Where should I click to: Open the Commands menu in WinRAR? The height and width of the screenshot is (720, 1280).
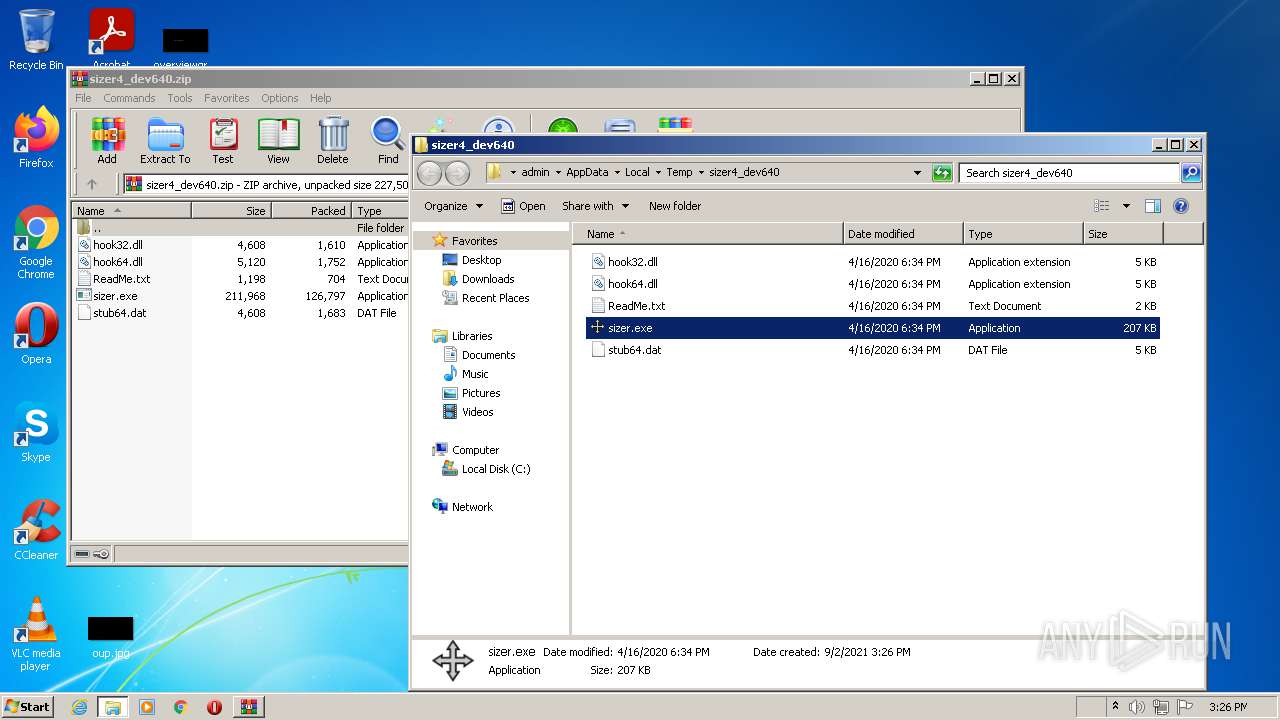tap(129, 98)
